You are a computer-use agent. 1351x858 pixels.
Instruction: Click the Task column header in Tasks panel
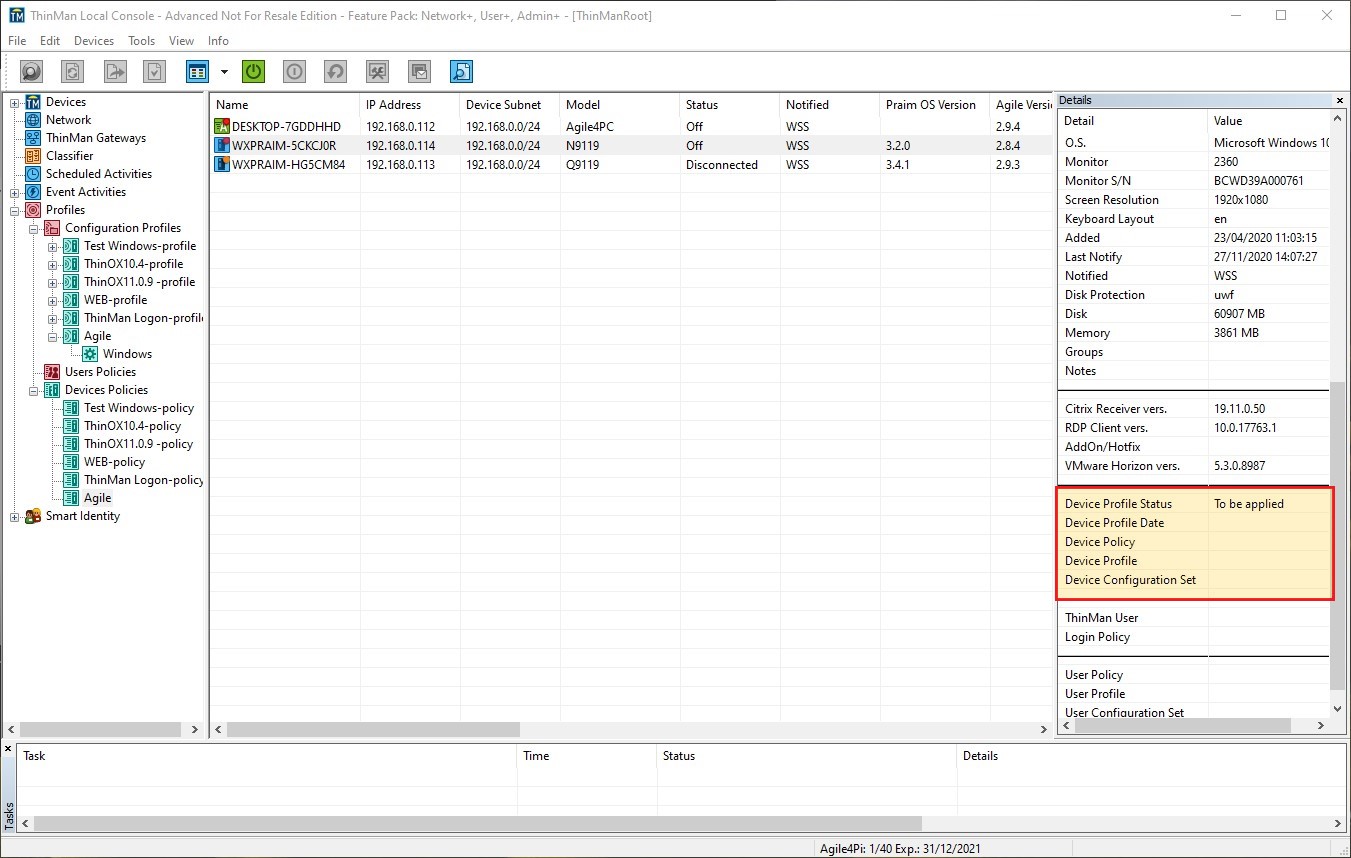(267, 756)
